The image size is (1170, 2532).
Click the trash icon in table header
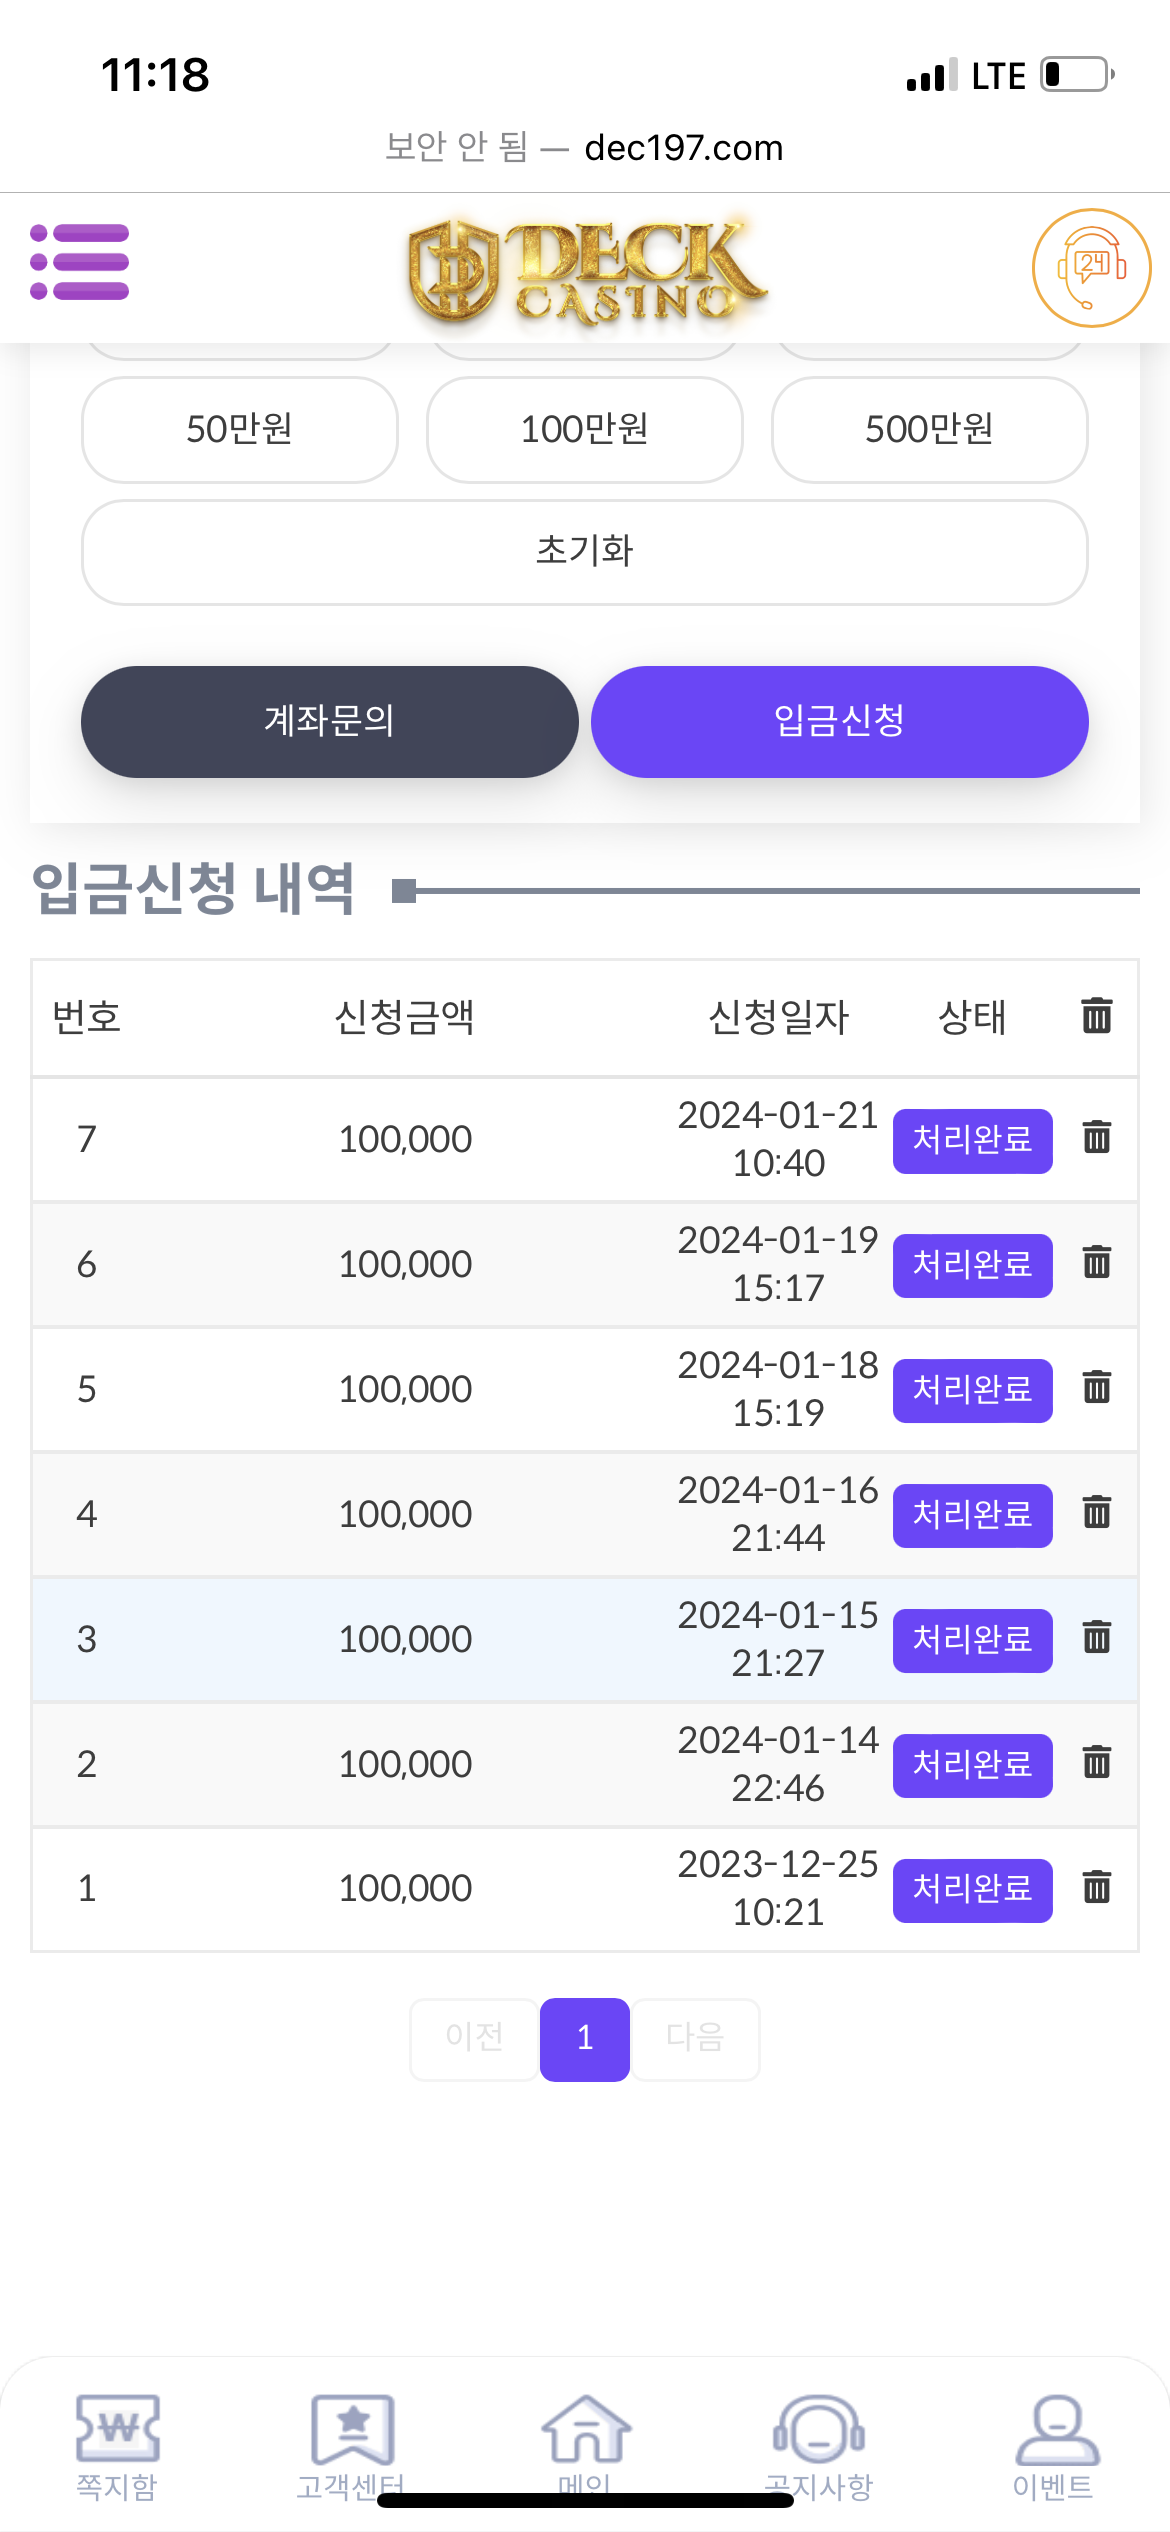click(1096, 1015)
